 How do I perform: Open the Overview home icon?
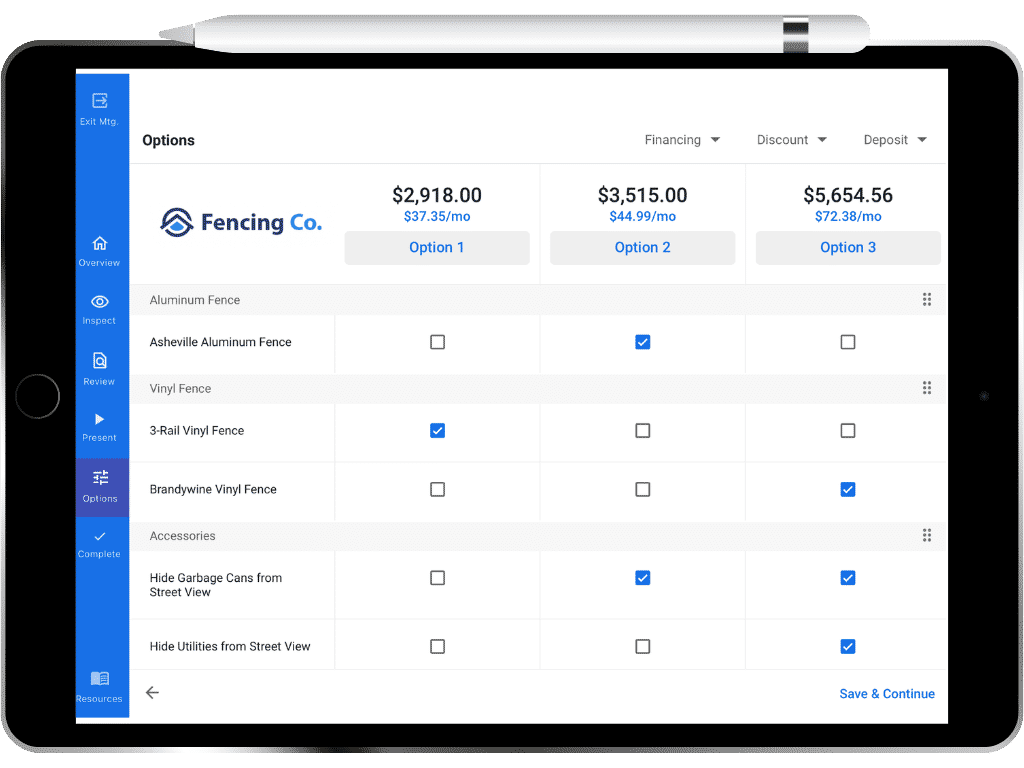(x=99, y=243)
